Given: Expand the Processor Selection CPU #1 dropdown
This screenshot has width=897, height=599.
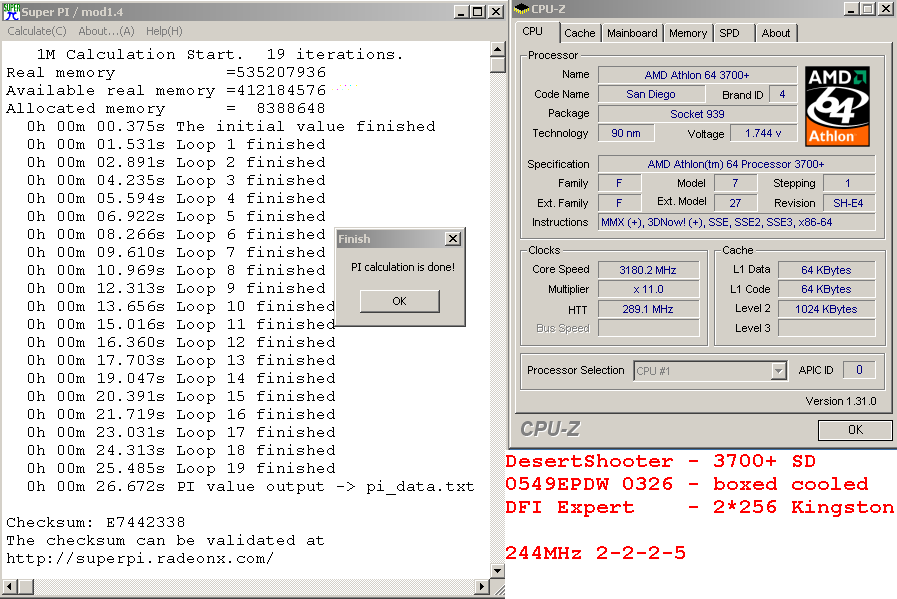Looking at the screenshot, I should point(778,371).
